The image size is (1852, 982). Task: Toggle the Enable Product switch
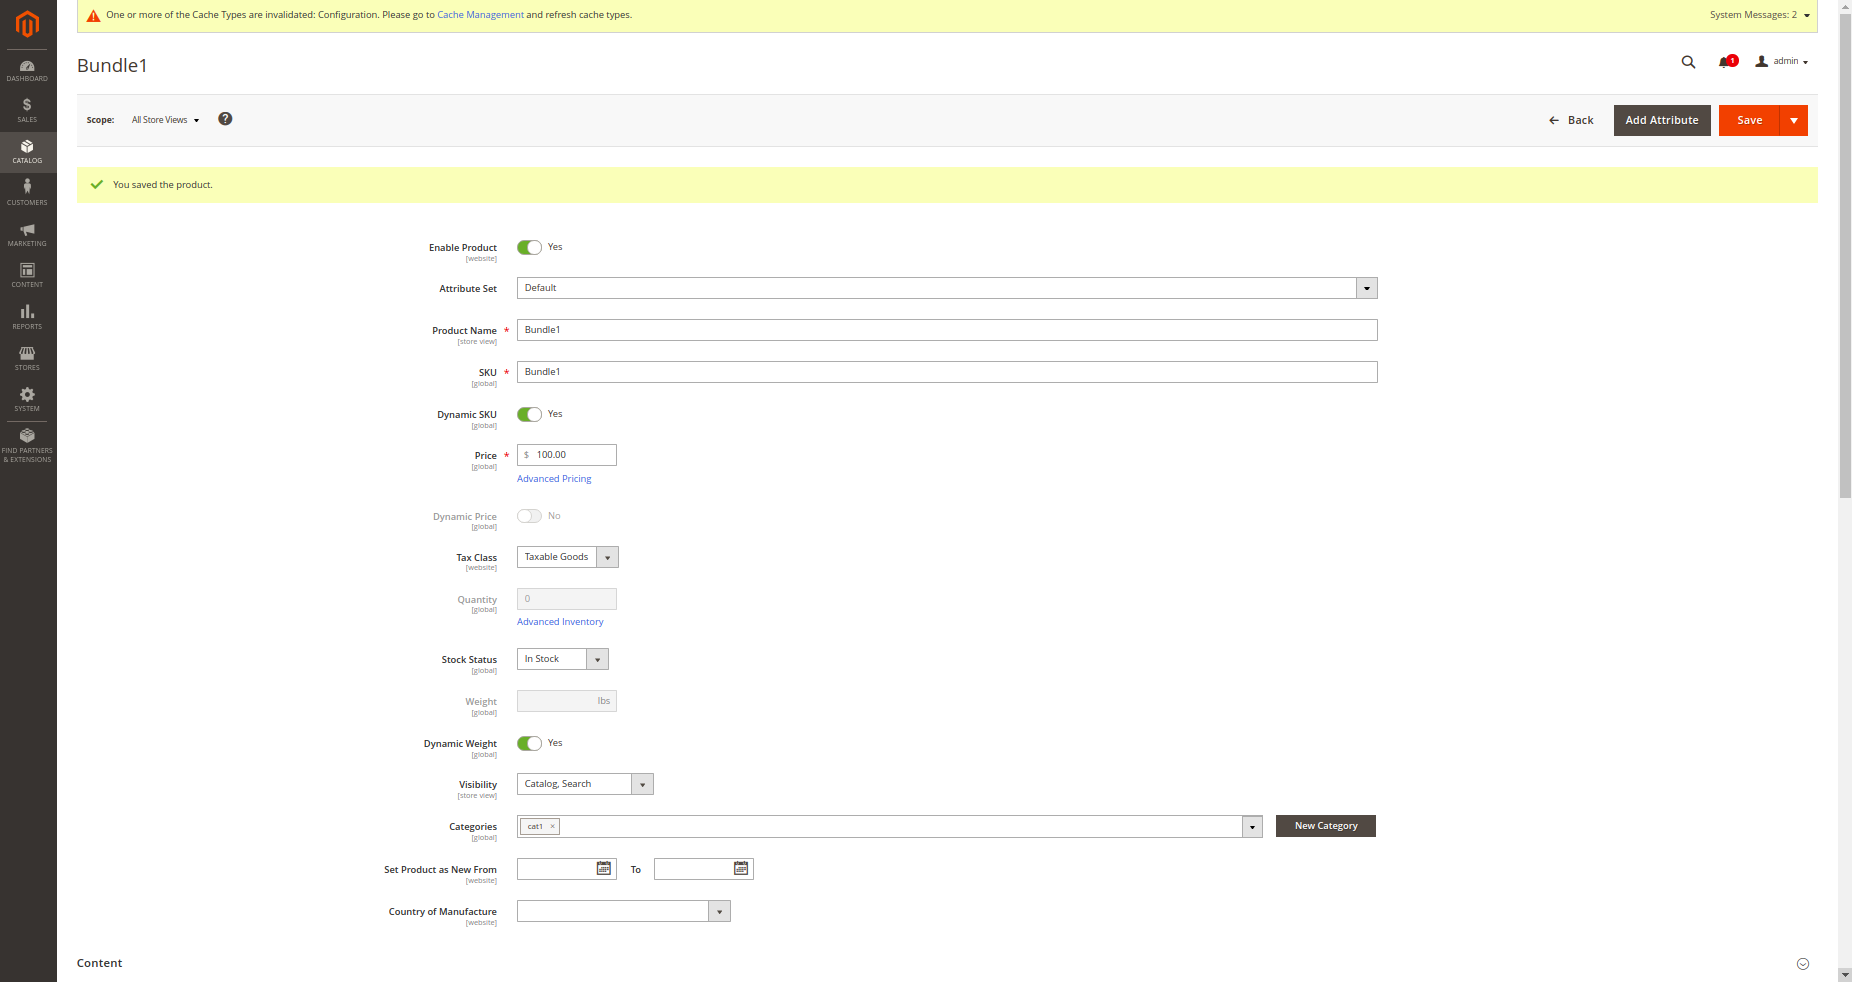pos(529,247)
